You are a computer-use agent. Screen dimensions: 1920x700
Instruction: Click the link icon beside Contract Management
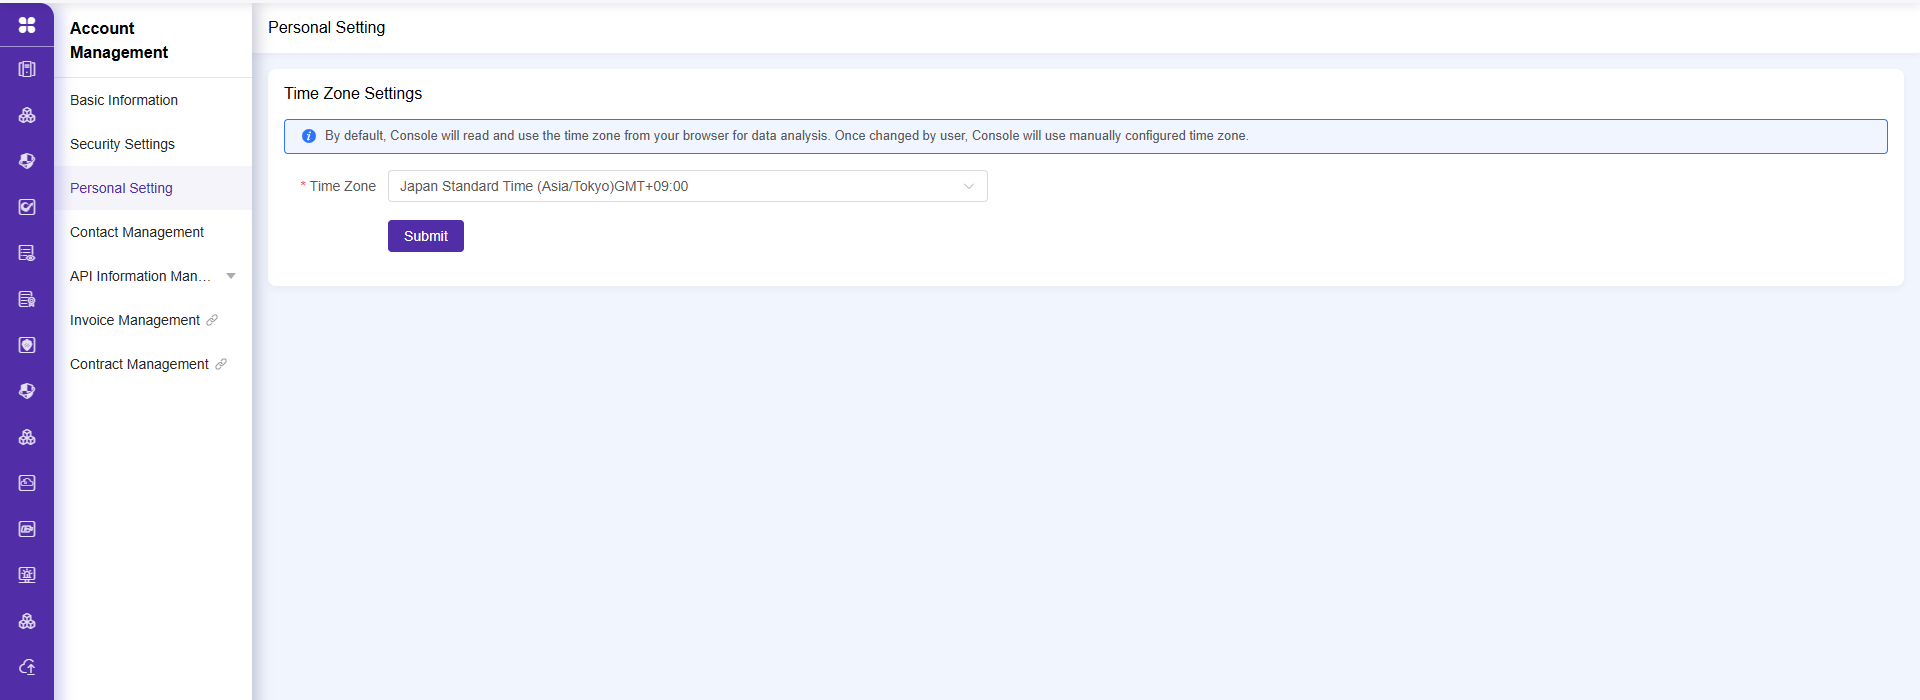pyautogui.click(x=221, y=364)
